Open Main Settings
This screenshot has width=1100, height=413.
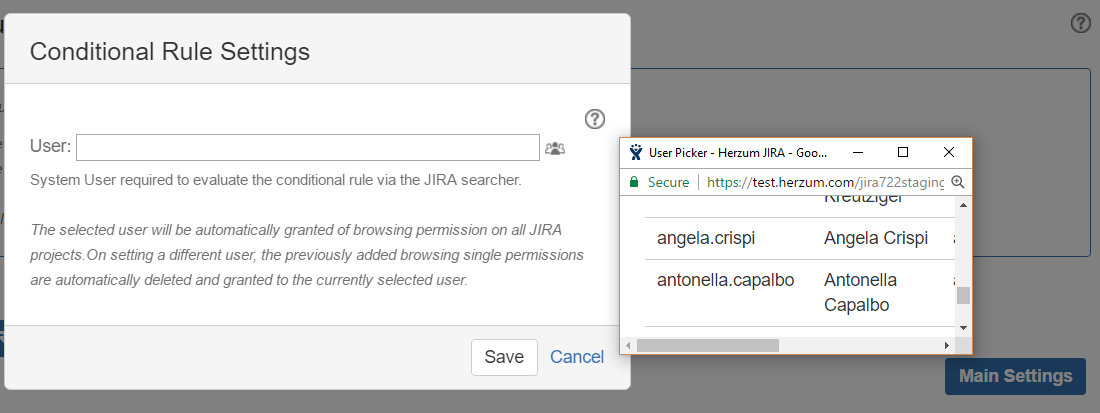pos(1015,376)
